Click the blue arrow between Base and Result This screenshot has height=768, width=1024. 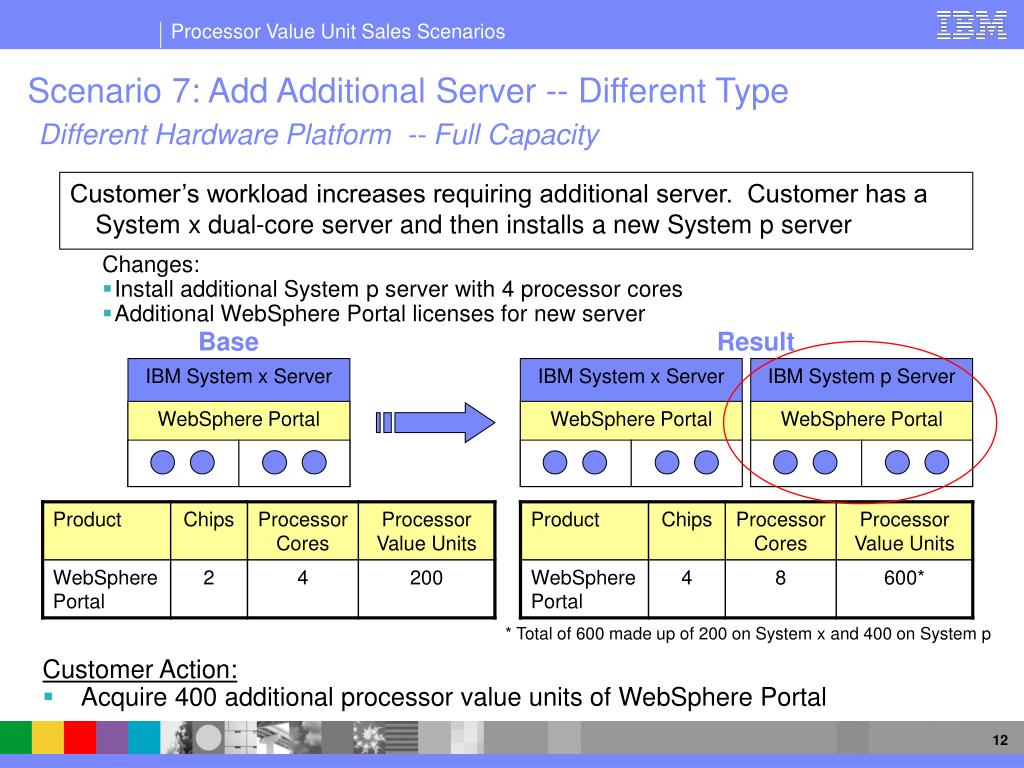[435, 423]
